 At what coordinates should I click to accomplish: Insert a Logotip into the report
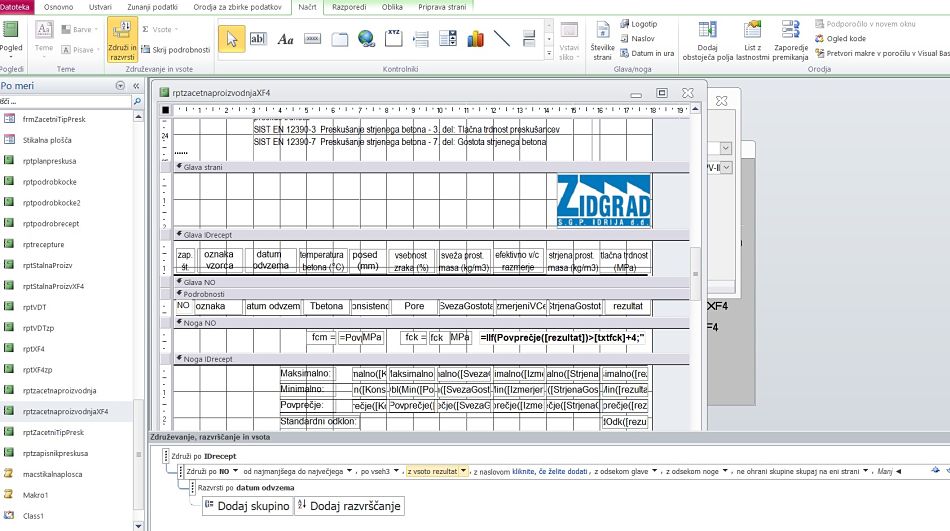pyautogui.click(x=639, y=24)
